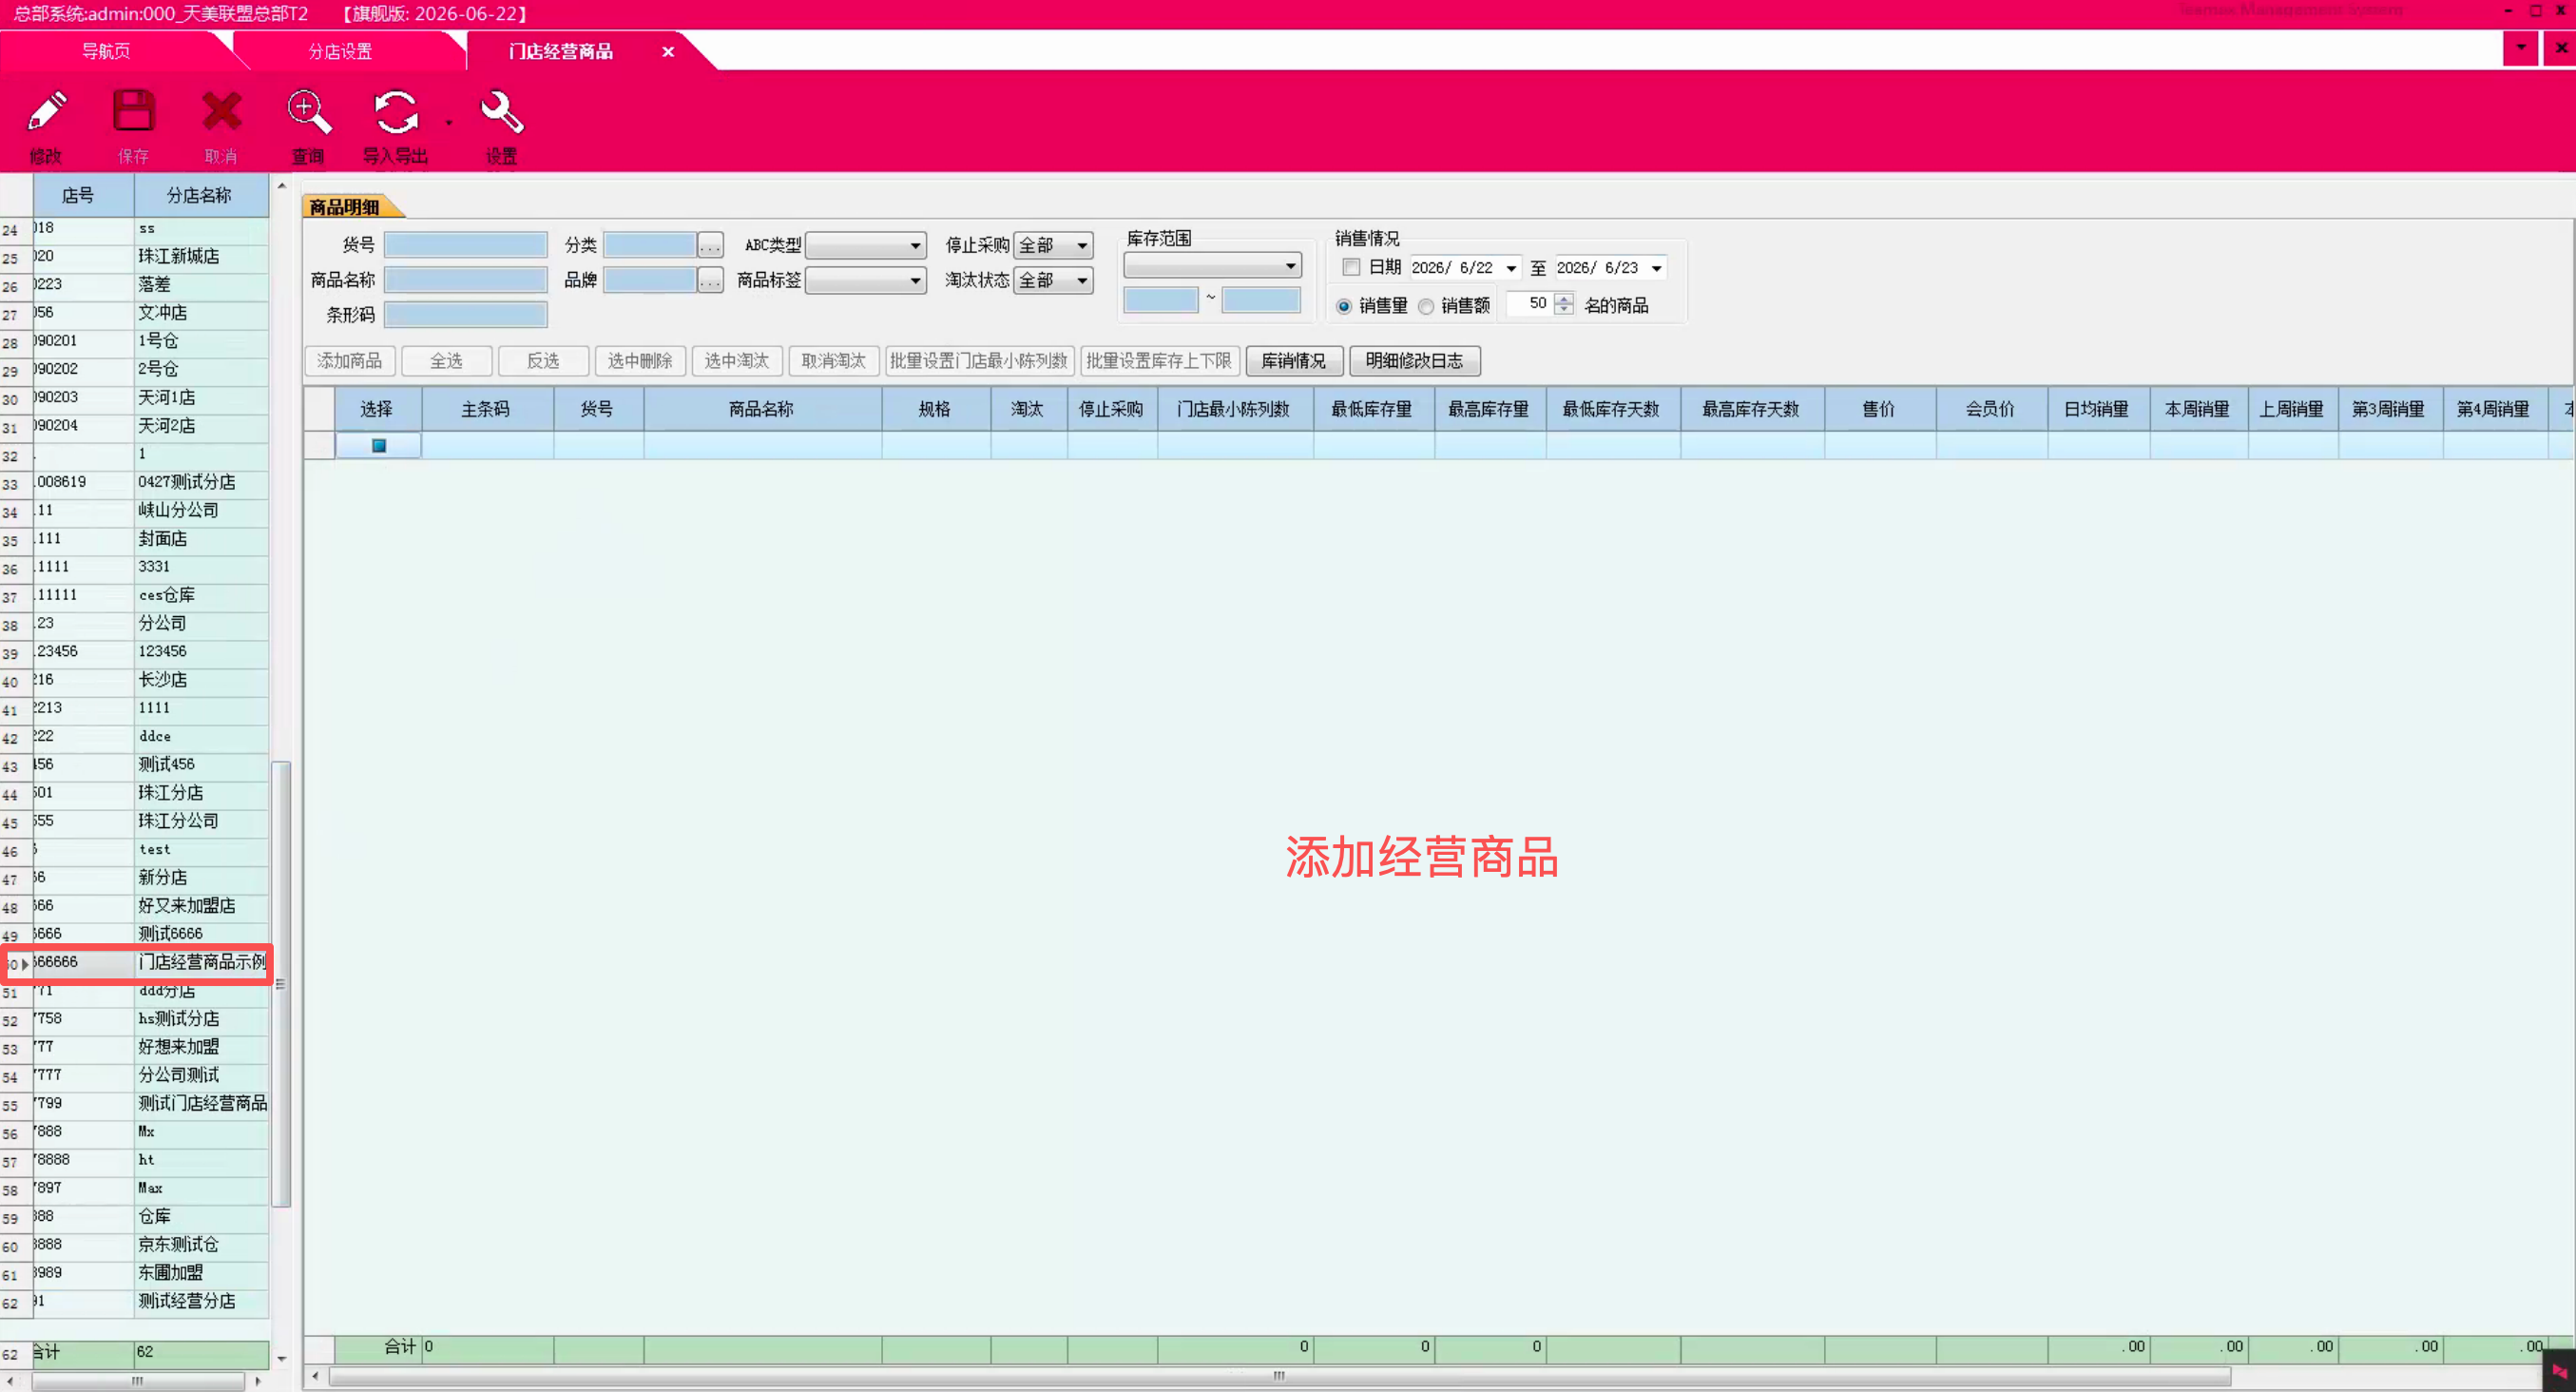Focus the 条形码 input field
Image resolution: width=2576 pixels, height=1392 pixels.
[x=465, y=316]
